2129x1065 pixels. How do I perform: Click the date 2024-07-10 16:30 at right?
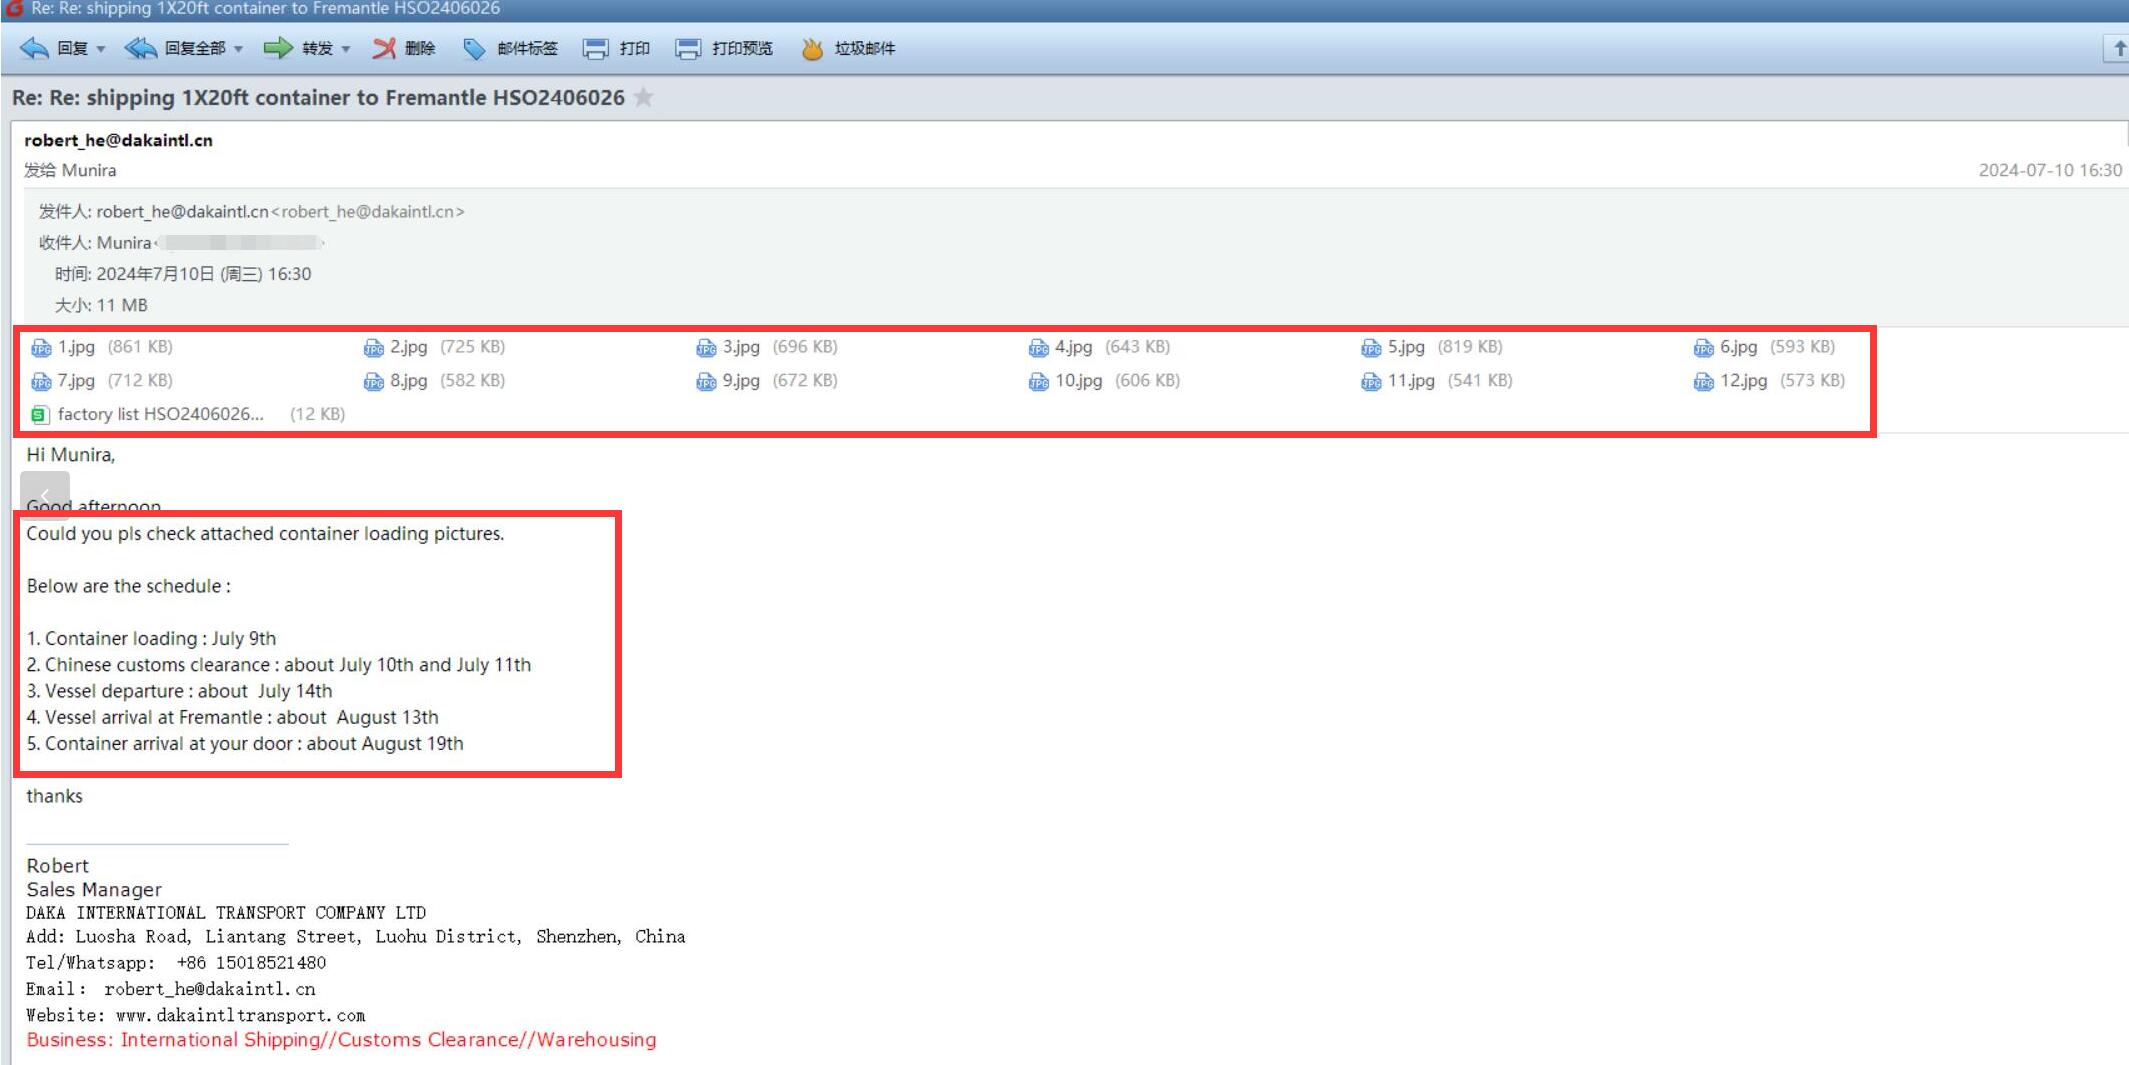pos(2050,170)
